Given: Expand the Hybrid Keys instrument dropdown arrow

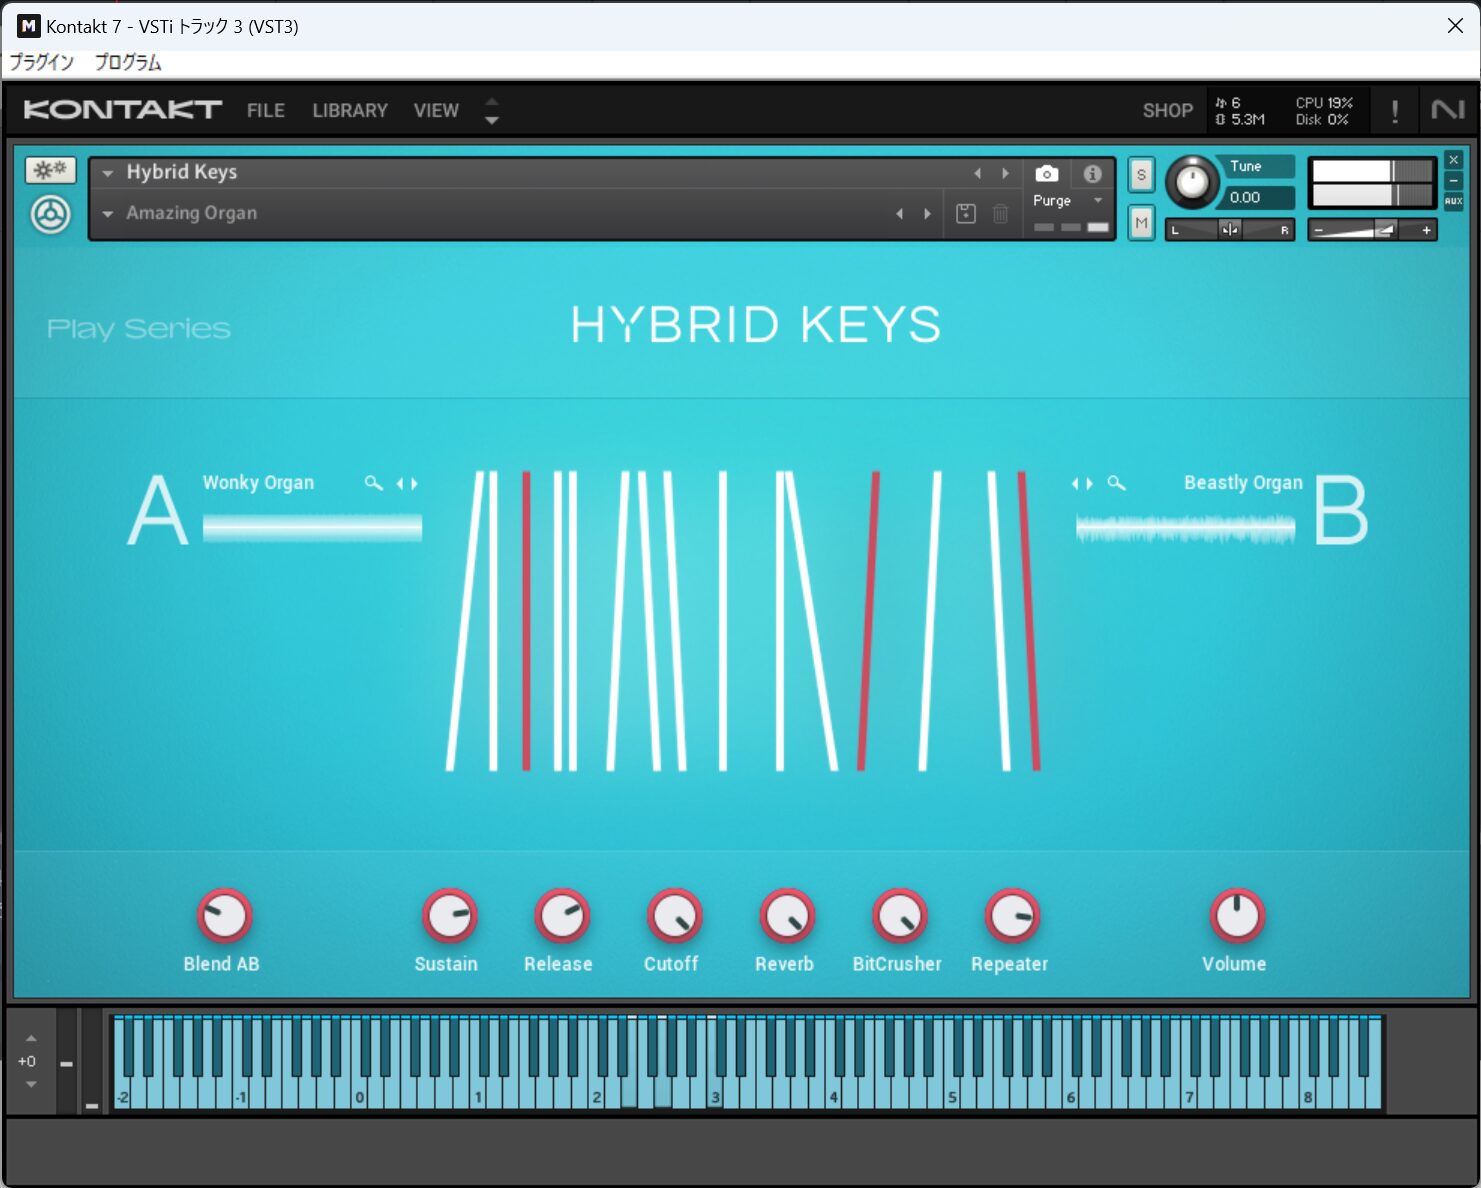Looking at the screenshot, I should pyautogui.click(x=108, y=173).
